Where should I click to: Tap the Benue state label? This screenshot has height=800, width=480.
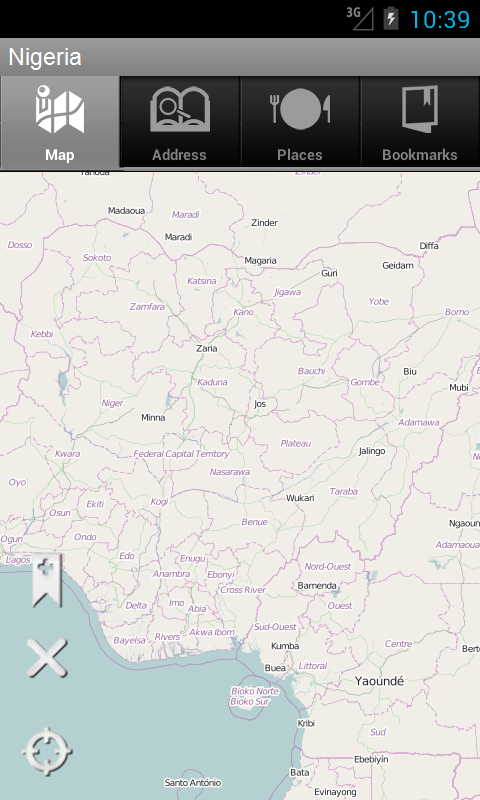[x=254, y=522]
